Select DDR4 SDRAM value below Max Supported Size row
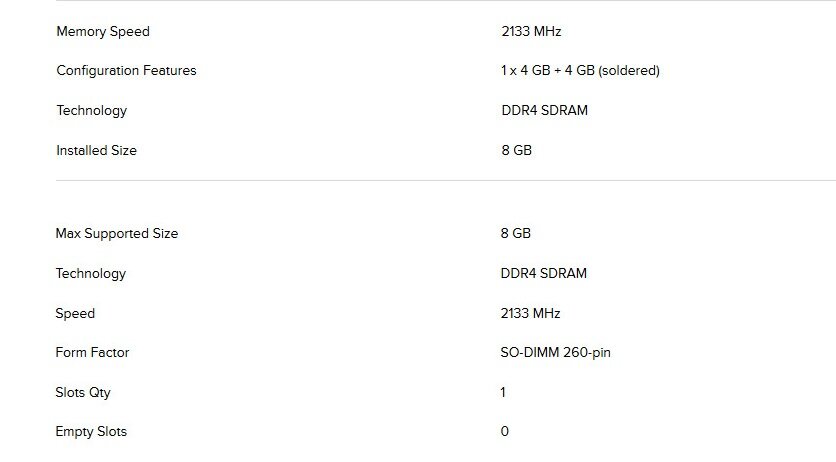 (543, 273)
